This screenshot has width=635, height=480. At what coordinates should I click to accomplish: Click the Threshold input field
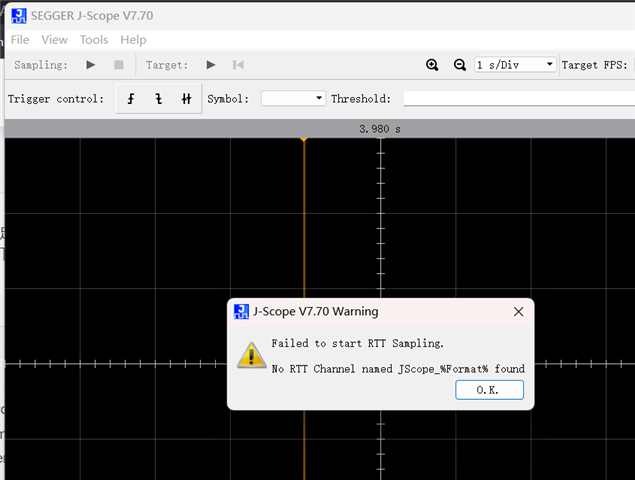519,98
